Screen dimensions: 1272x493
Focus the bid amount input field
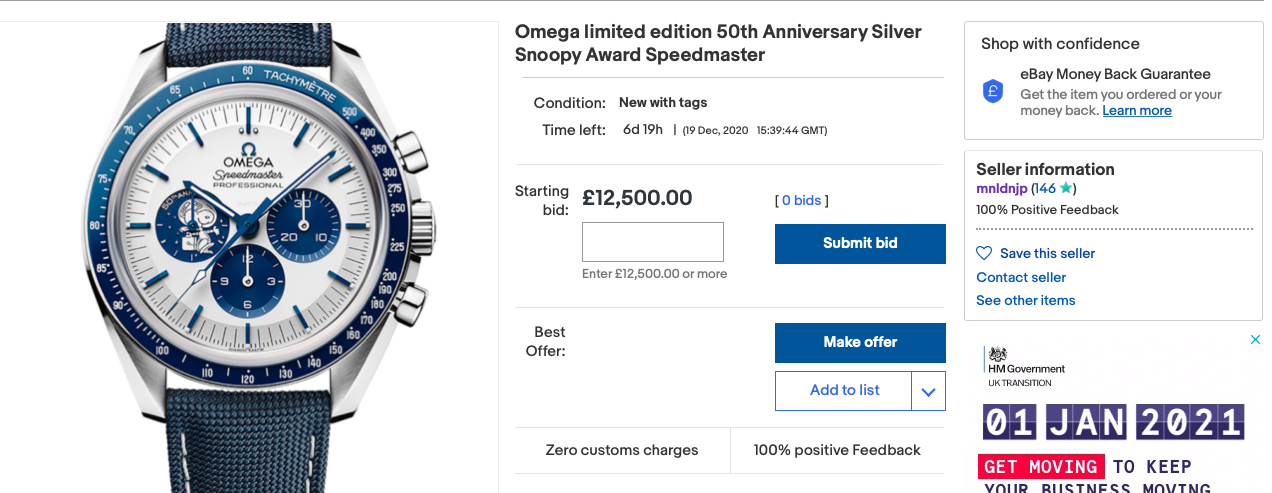tap(652, 243)
